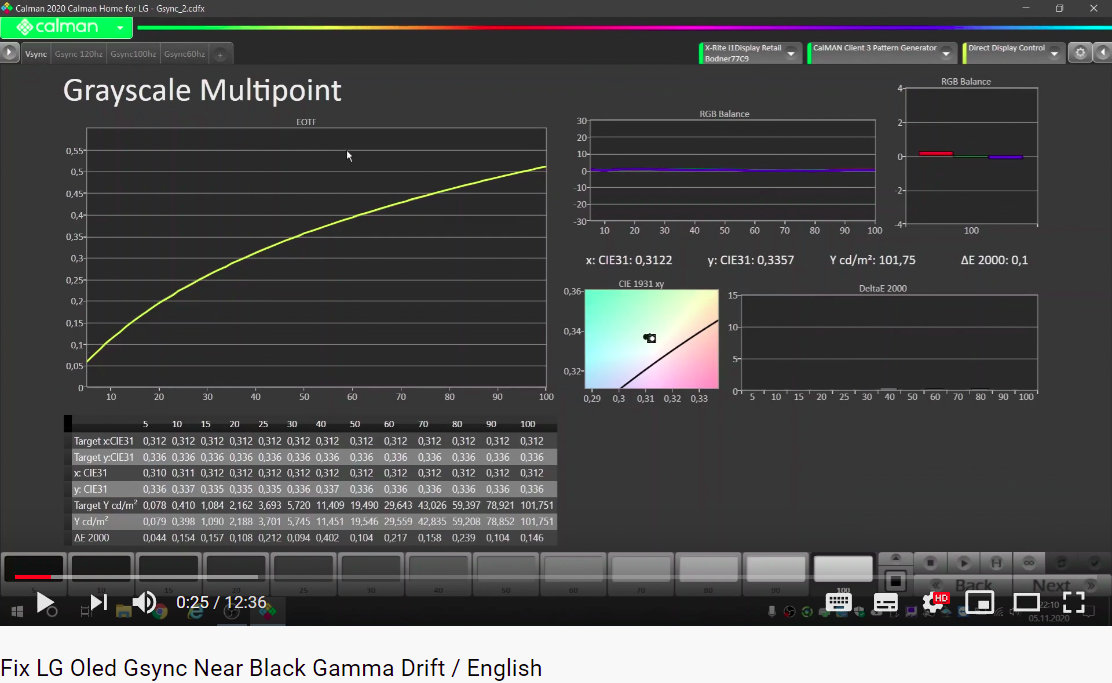Enable miniplayer mode

[980, 602]
